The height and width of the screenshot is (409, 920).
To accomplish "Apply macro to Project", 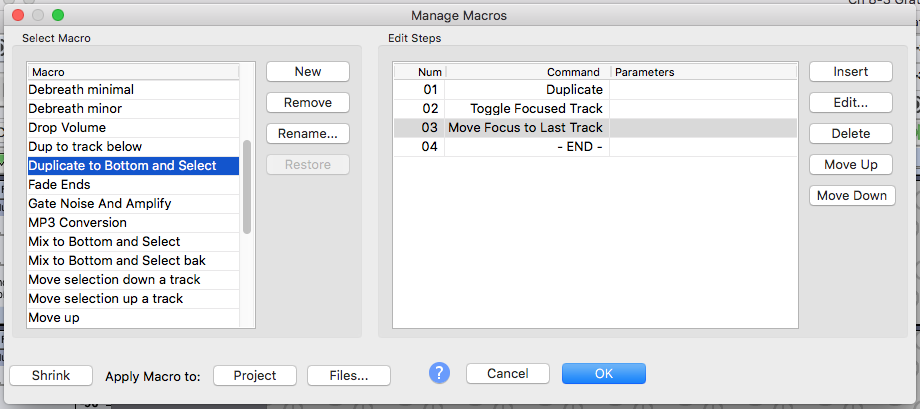I will pyautogui.click(x=255, y=376).
